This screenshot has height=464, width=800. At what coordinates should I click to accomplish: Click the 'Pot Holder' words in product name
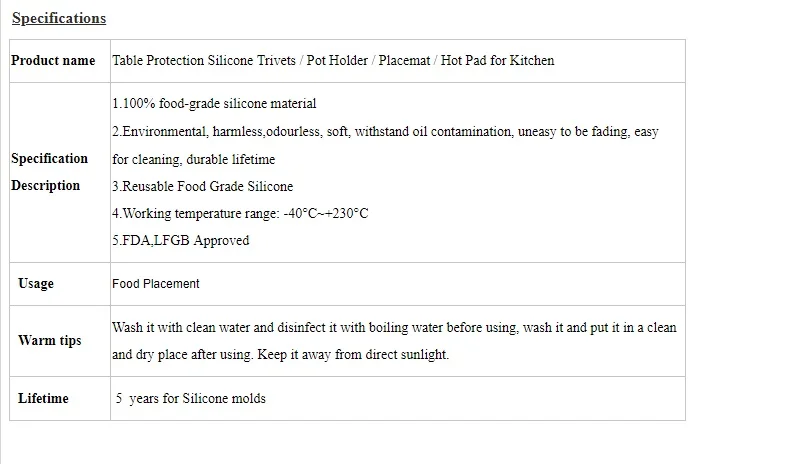coord(337,60)
